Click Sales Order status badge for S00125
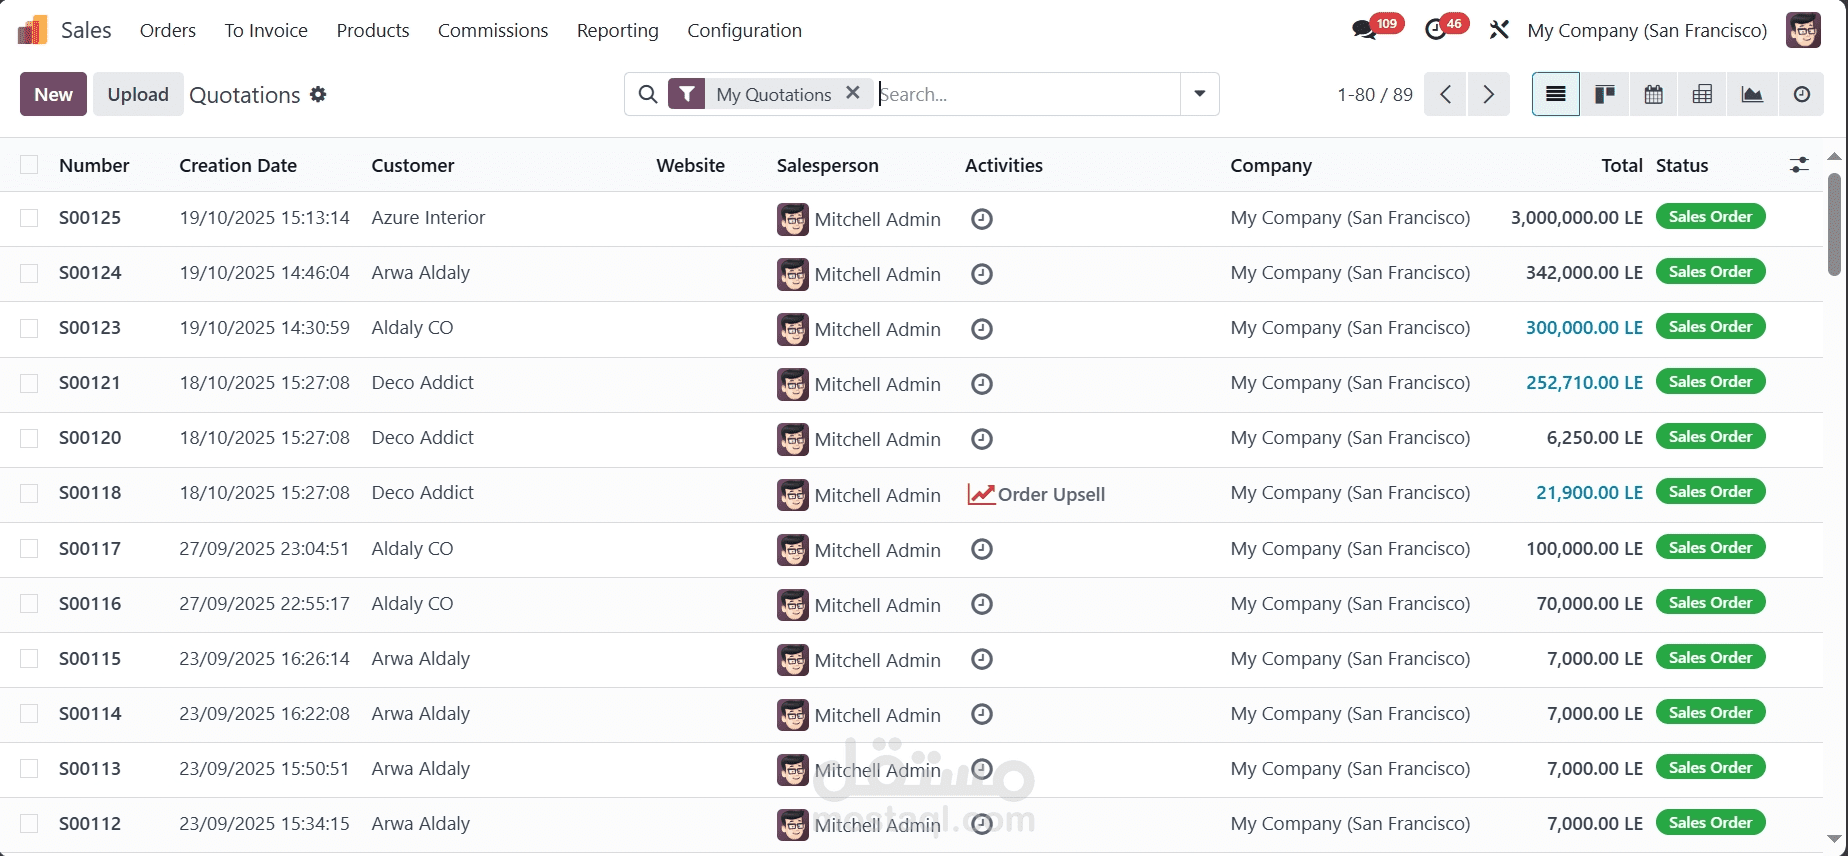 click(1710, 217)
